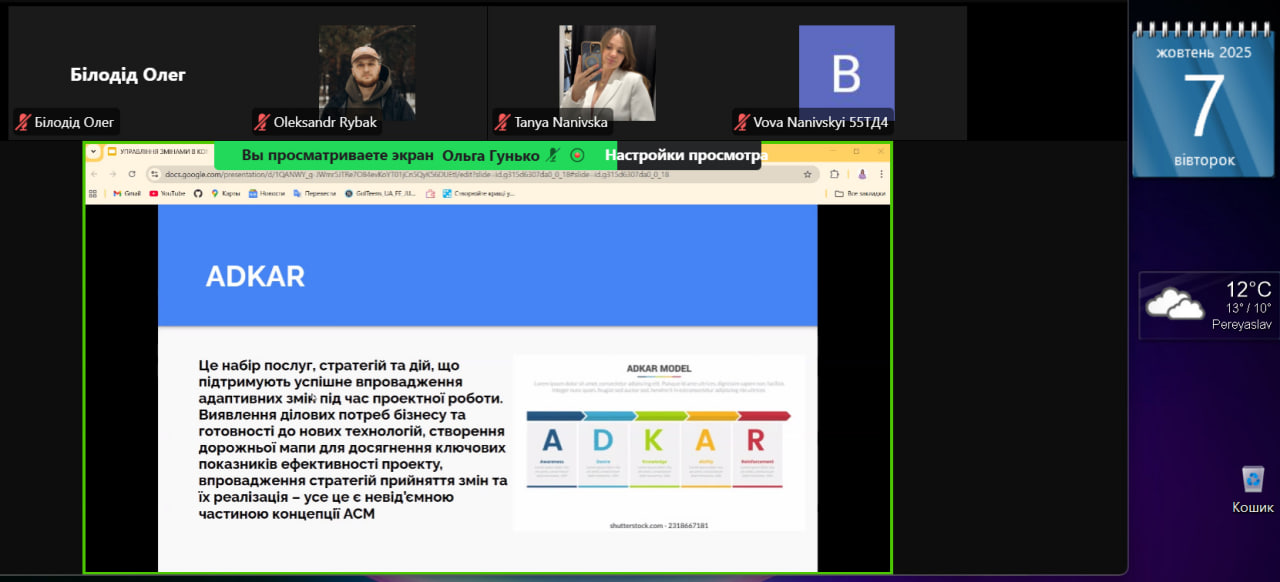This screenshot has width=1280, height=582.
Task: Click Oleksandr Rybak's muted microphone icon
Action: coord(262,122)
